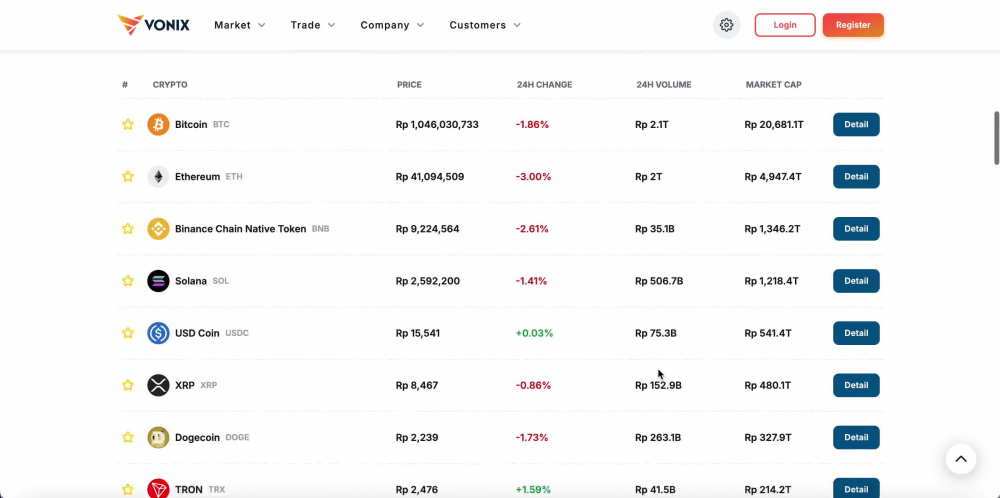Click market cap Rp 20,681.1T
This screenshot has height=498, width=1000.
coord(774,124)
